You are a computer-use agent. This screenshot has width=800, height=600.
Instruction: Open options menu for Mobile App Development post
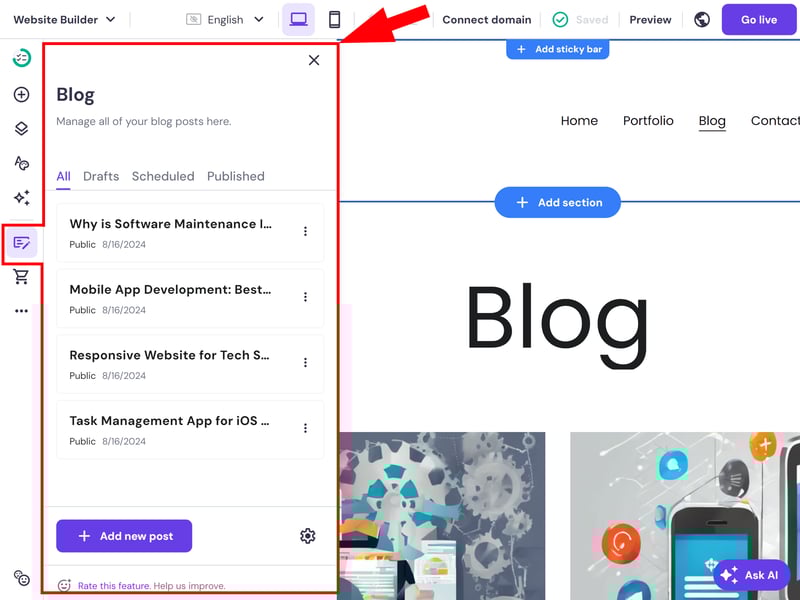pos(305,297)
